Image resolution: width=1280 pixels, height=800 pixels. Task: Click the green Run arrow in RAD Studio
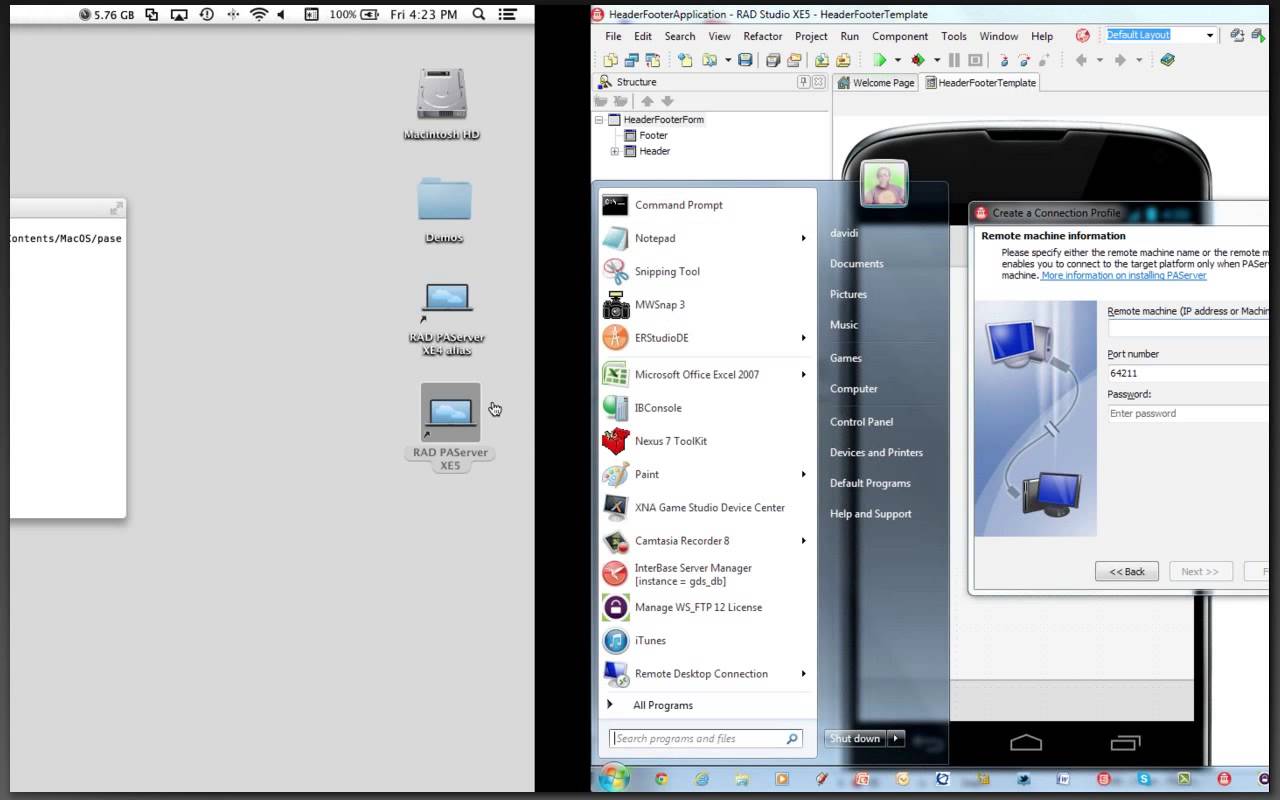click(879, 60)
